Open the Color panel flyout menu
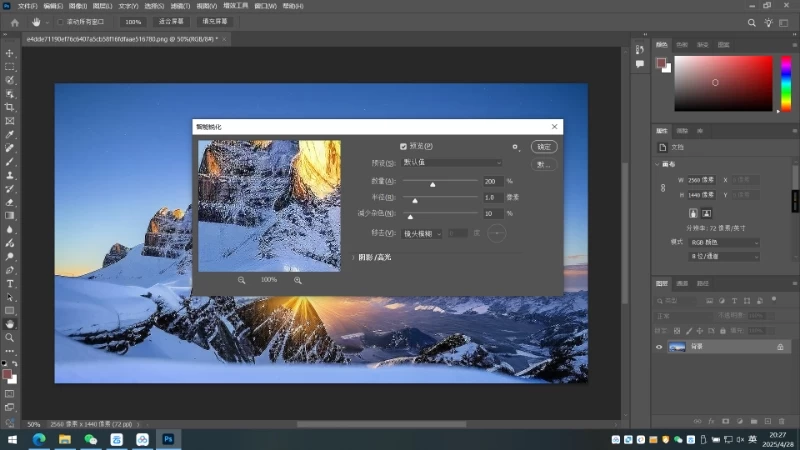Viewport: 800px width, 450px height. tap(794, 45)
